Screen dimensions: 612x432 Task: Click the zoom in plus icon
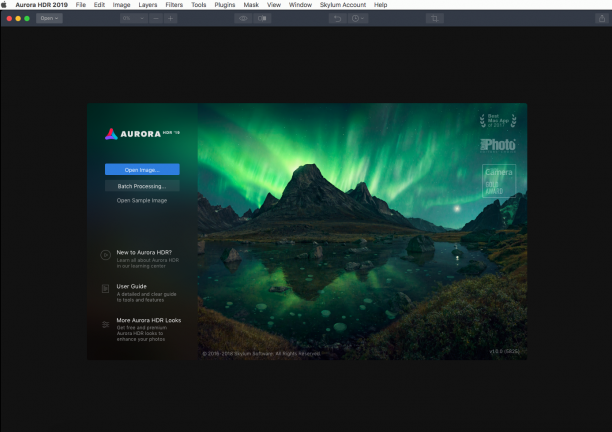point(171,18)
